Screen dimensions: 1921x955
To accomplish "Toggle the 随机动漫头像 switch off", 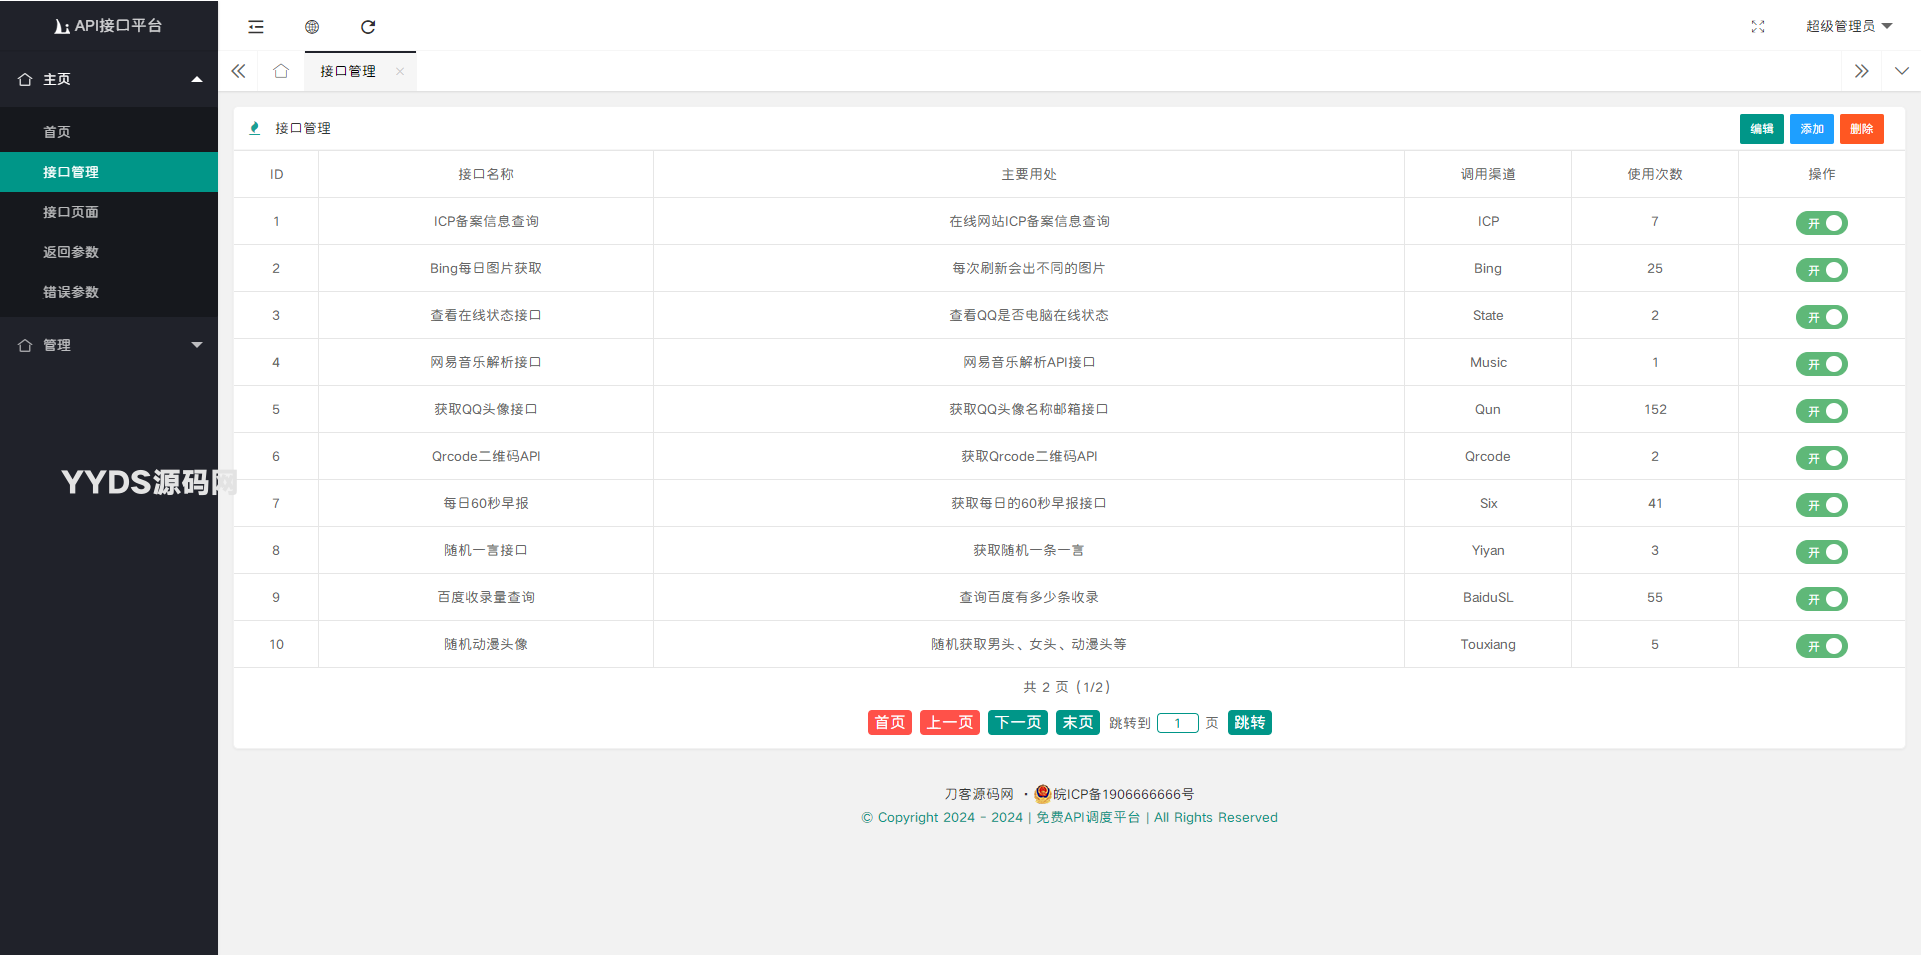I will coord(1821,646).
